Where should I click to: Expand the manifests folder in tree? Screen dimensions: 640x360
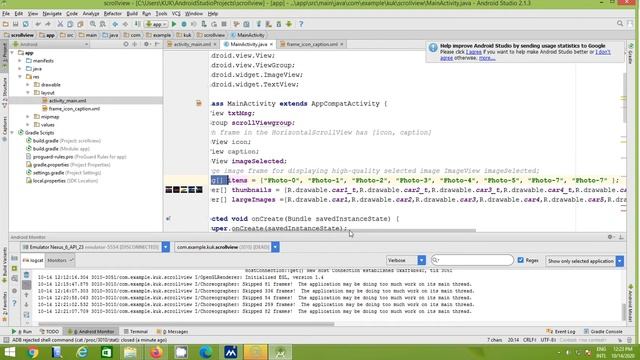pyautogui.click(x=20, y=61)
